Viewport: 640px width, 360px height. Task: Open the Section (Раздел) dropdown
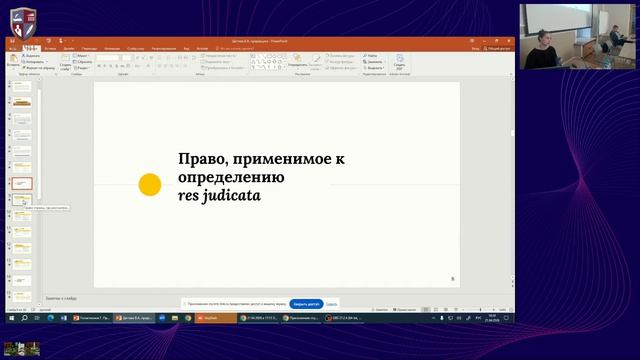[82, 68]
